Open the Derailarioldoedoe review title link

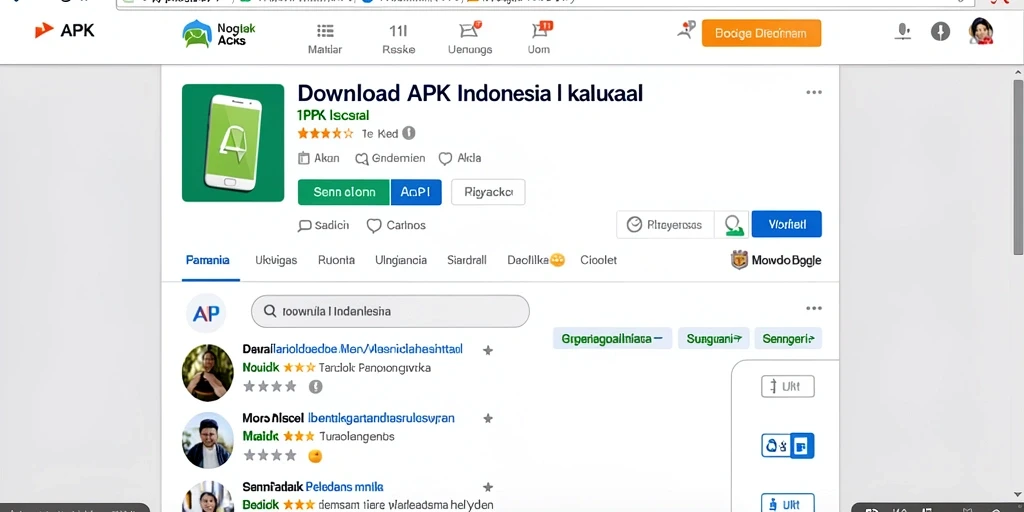point(353,349)
